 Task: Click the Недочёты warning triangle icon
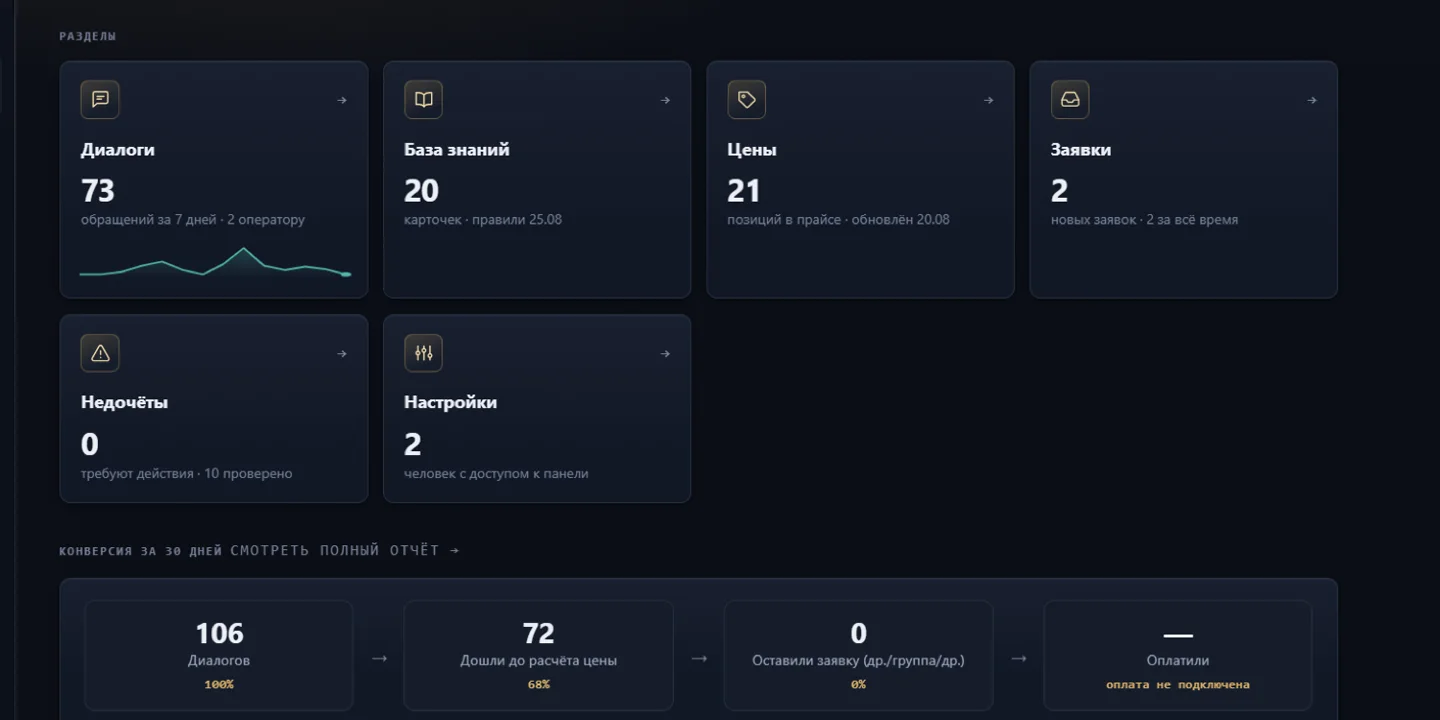point(100,353)
